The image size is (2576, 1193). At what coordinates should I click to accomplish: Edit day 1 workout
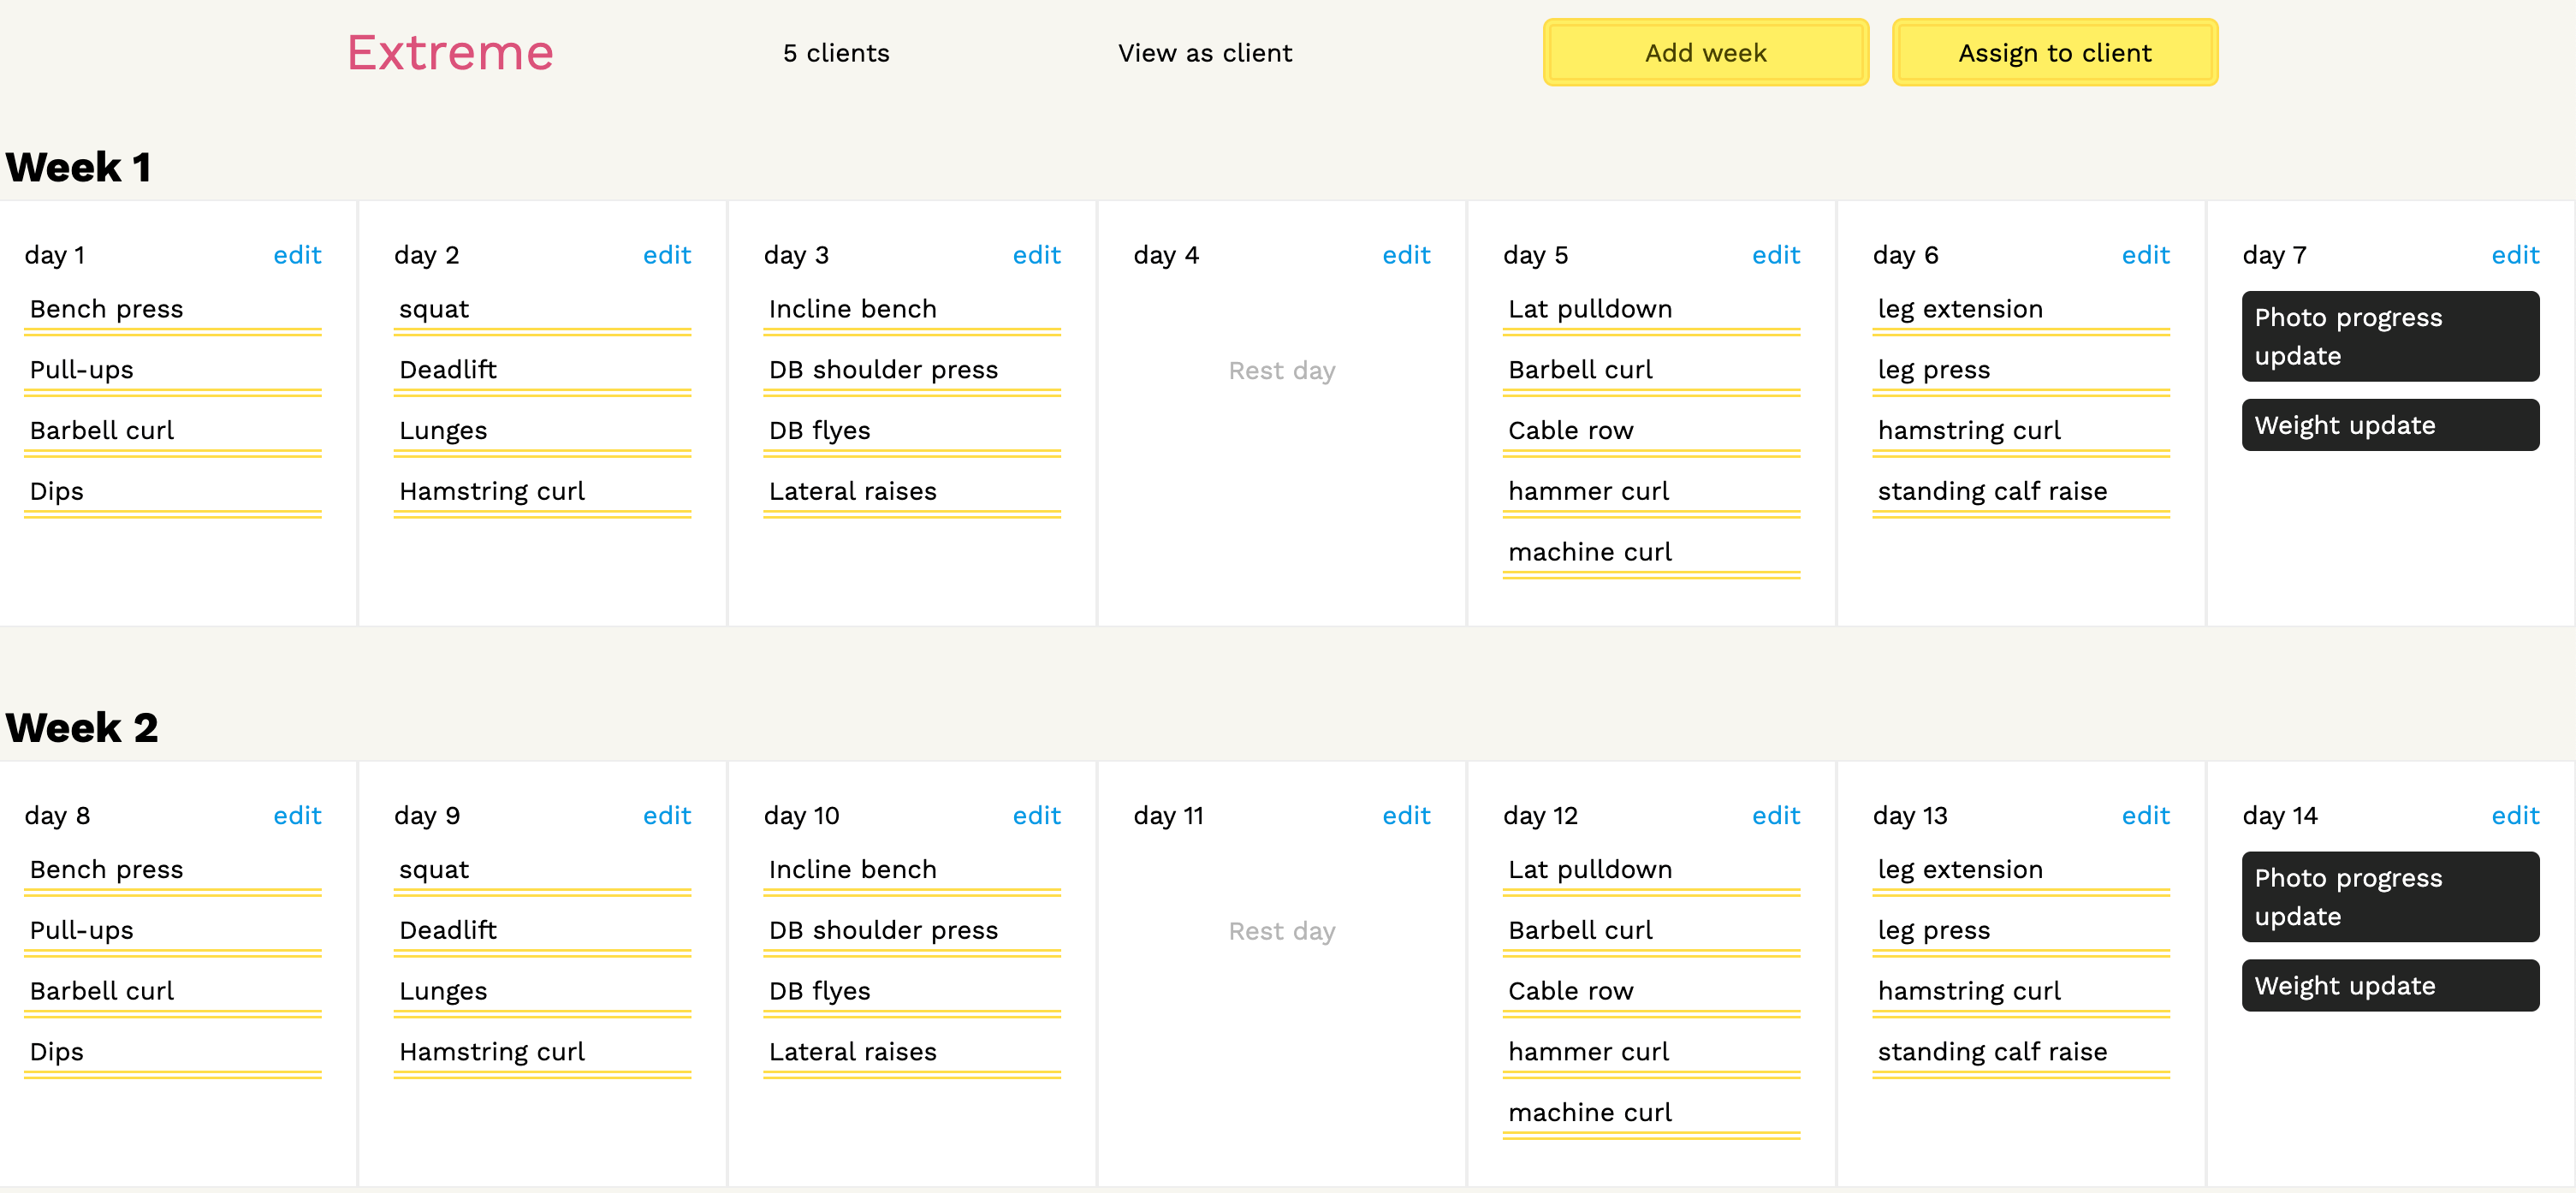[297, 255]
